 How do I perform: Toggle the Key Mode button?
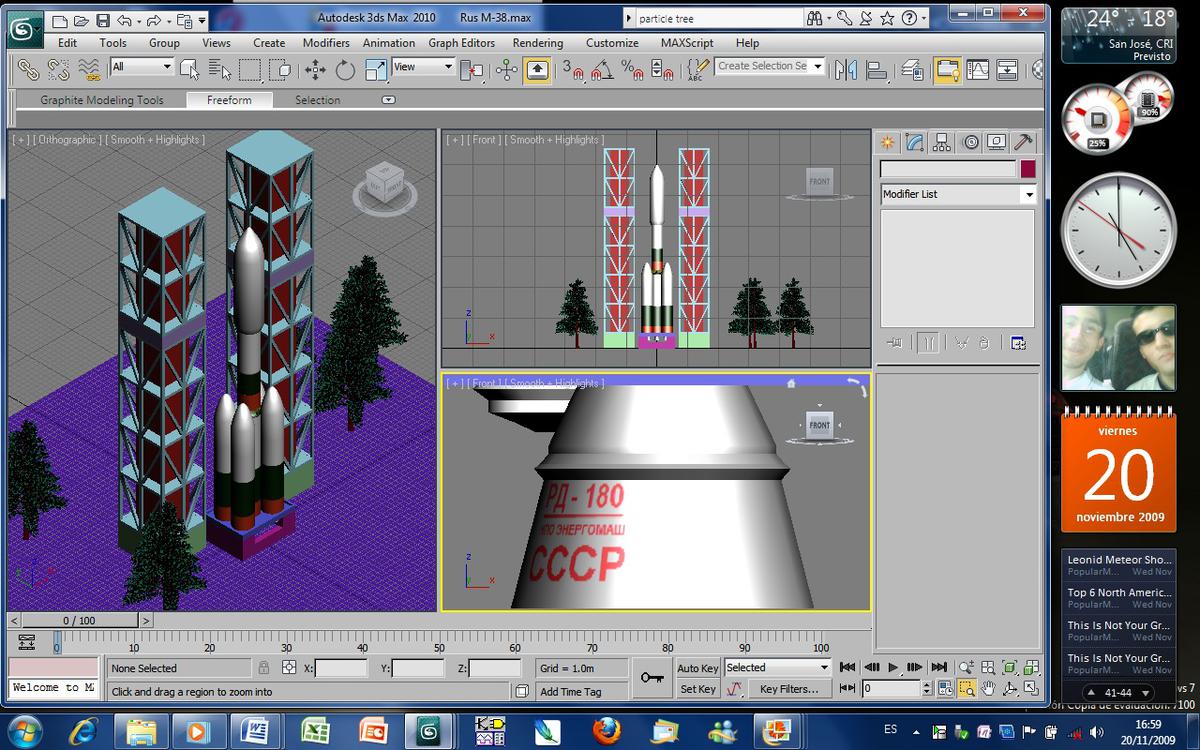tap(848, 688)
